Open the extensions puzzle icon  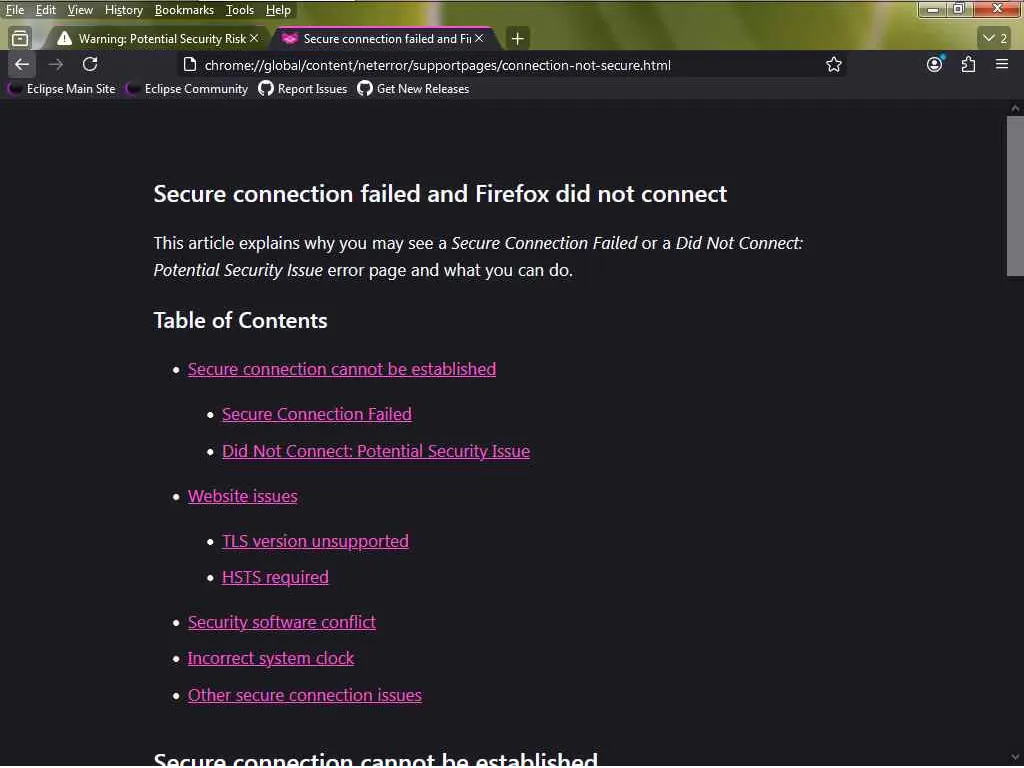coord(968,64)
